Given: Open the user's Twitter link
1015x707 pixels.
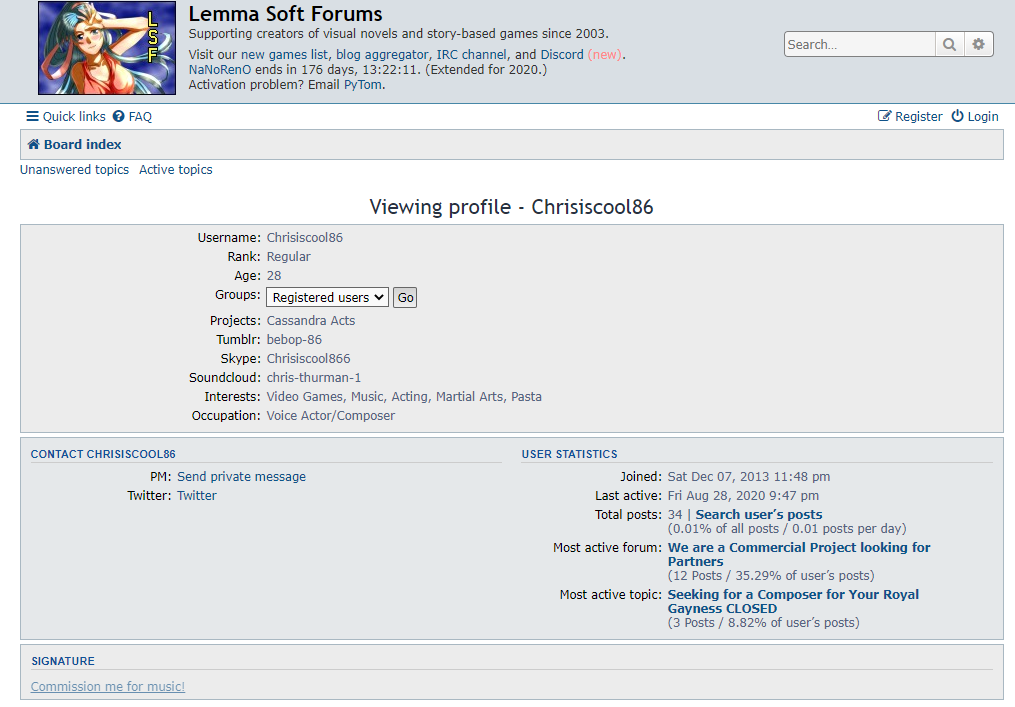Looking at the screenshot, I should point(197,495).
